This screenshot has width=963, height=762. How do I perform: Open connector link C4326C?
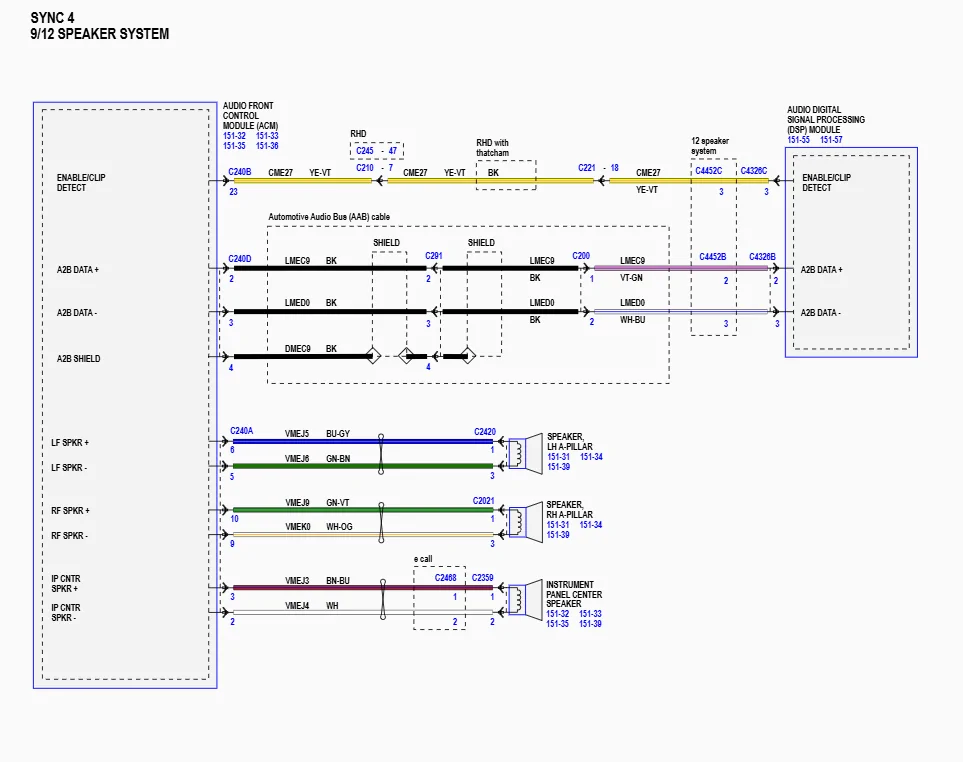(754, 171)
